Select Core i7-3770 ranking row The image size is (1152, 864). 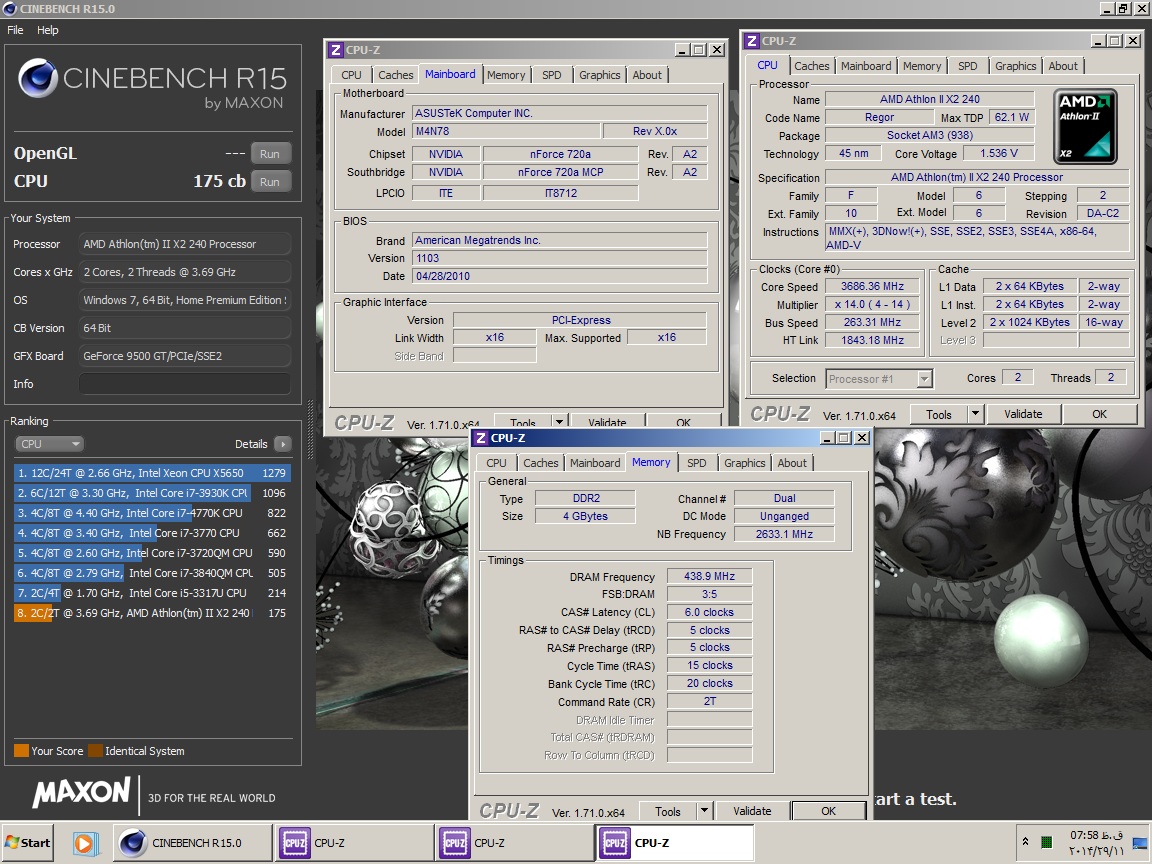point(152,533)
